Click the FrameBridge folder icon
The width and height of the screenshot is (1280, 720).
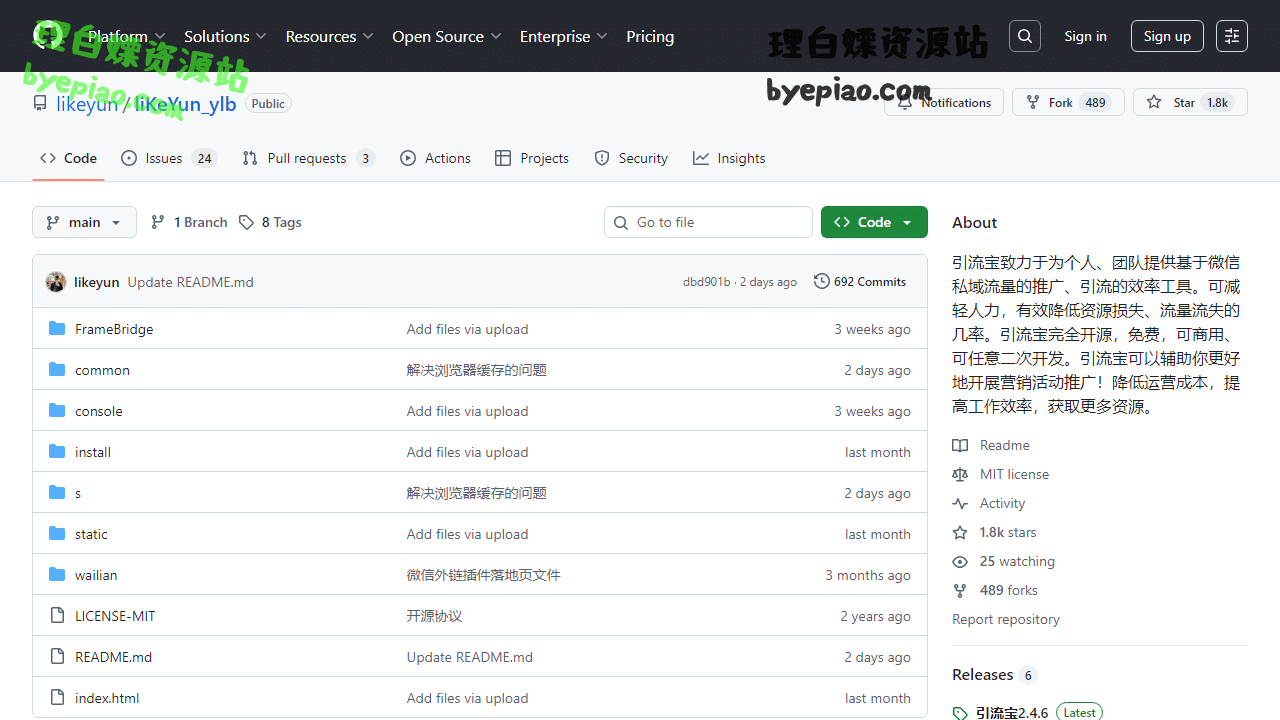57,329
